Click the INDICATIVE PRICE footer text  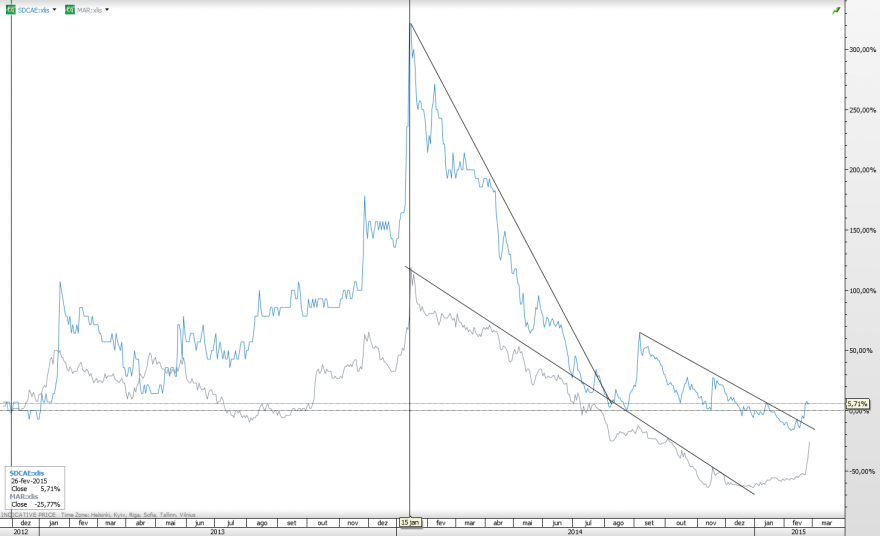point(28,515)
